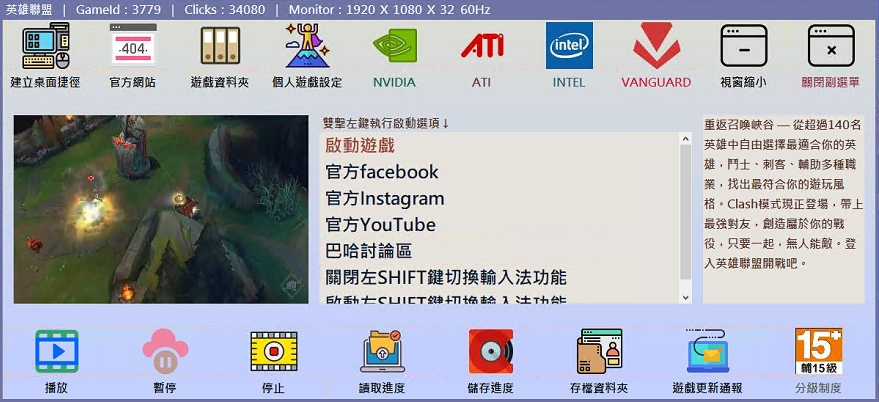This screenshot has width=879, height=402.
Task: Open 遊戲更新通報 game update report icon
Action: (x=707, y=352)
